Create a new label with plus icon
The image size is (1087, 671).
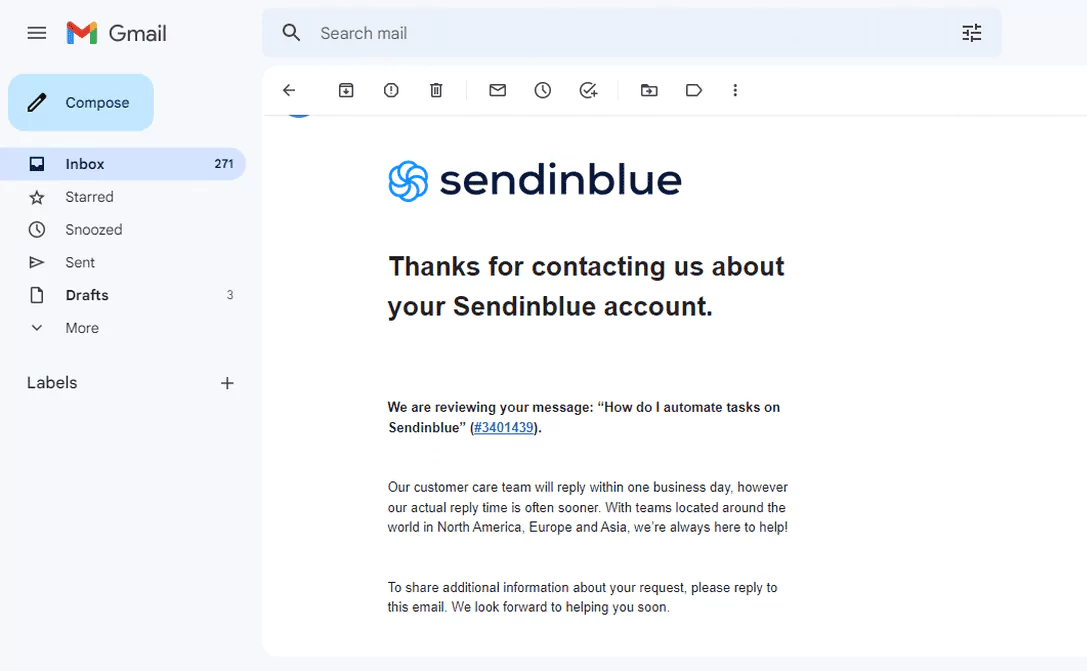(227, 383)
